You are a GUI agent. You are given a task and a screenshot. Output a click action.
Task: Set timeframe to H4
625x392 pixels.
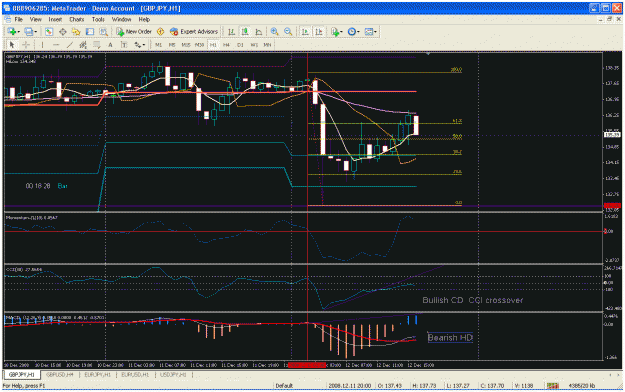(226, 45)
